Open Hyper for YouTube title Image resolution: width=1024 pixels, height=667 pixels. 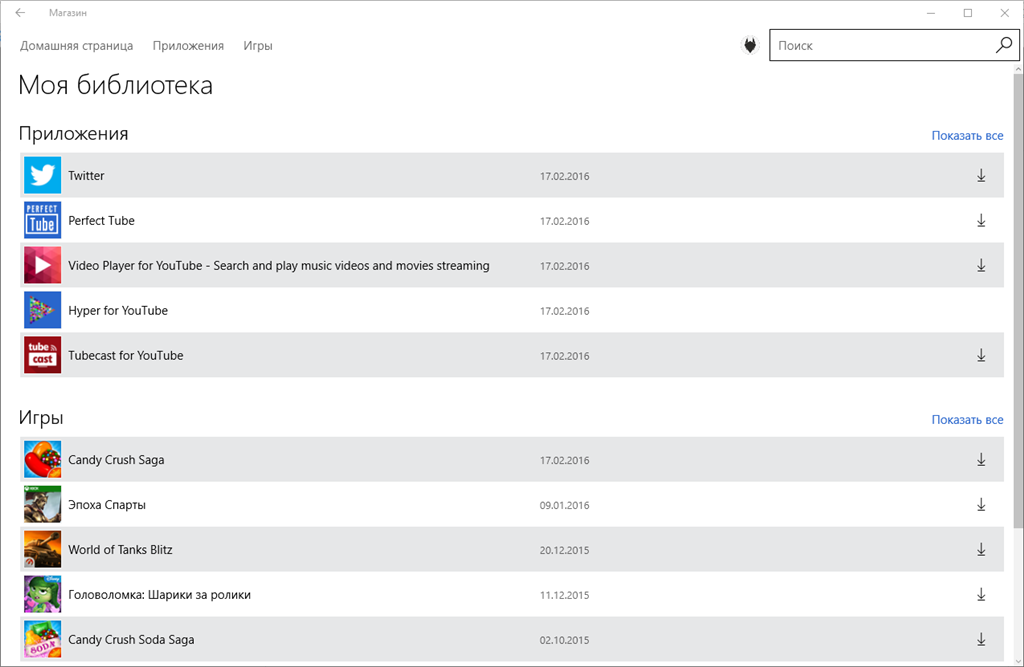point(118,311)
